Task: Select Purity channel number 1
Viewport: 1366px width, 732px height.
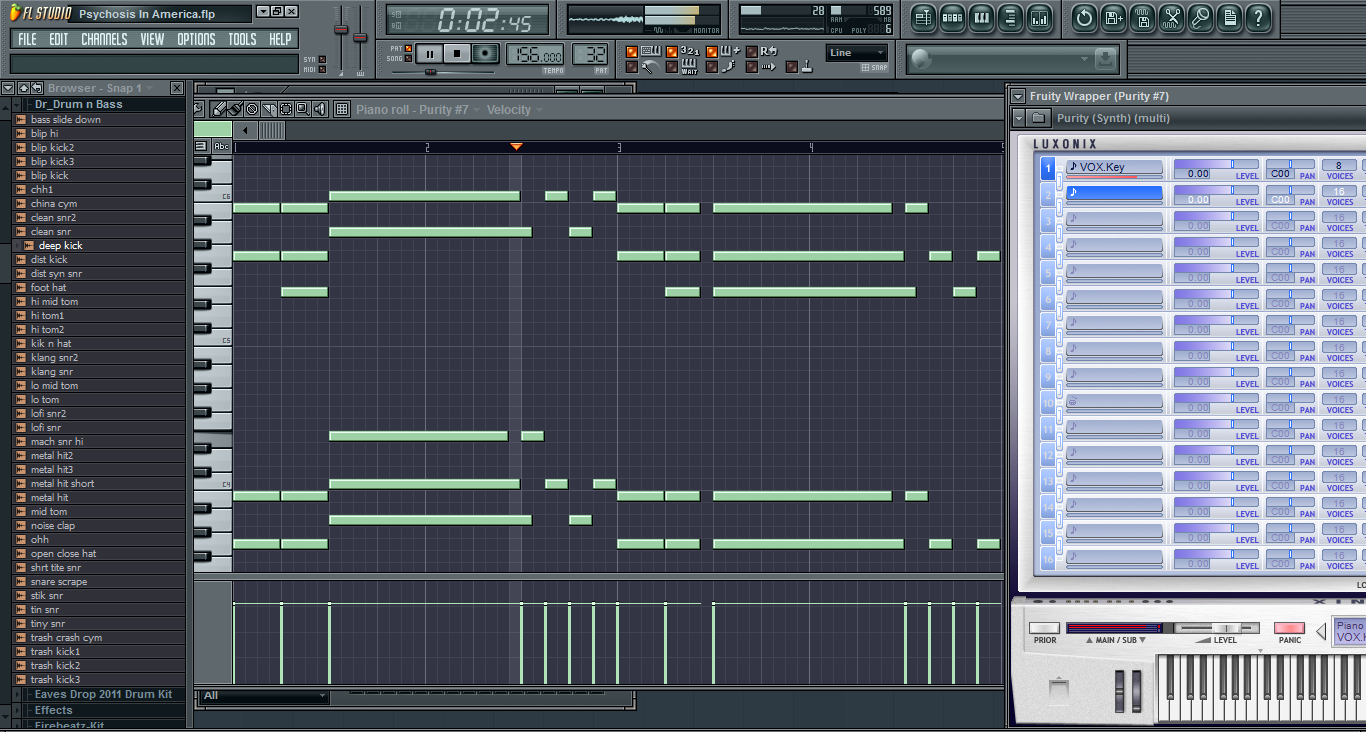Action: 1048,168
